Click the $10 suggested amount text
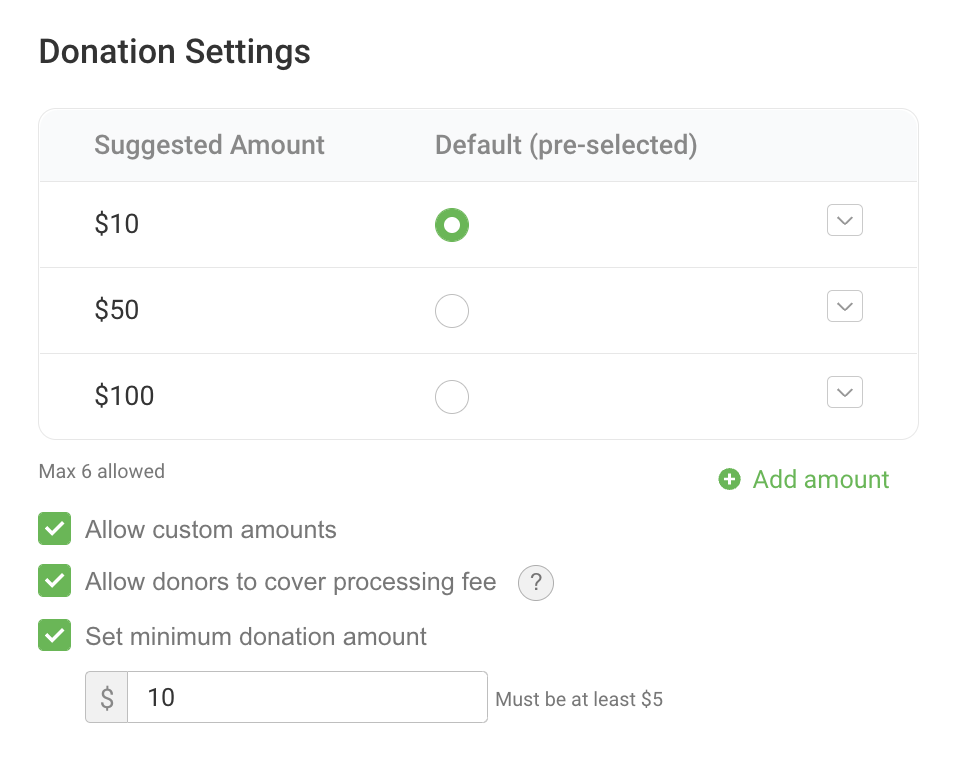 pyautogui.click(x=117, y=224)
